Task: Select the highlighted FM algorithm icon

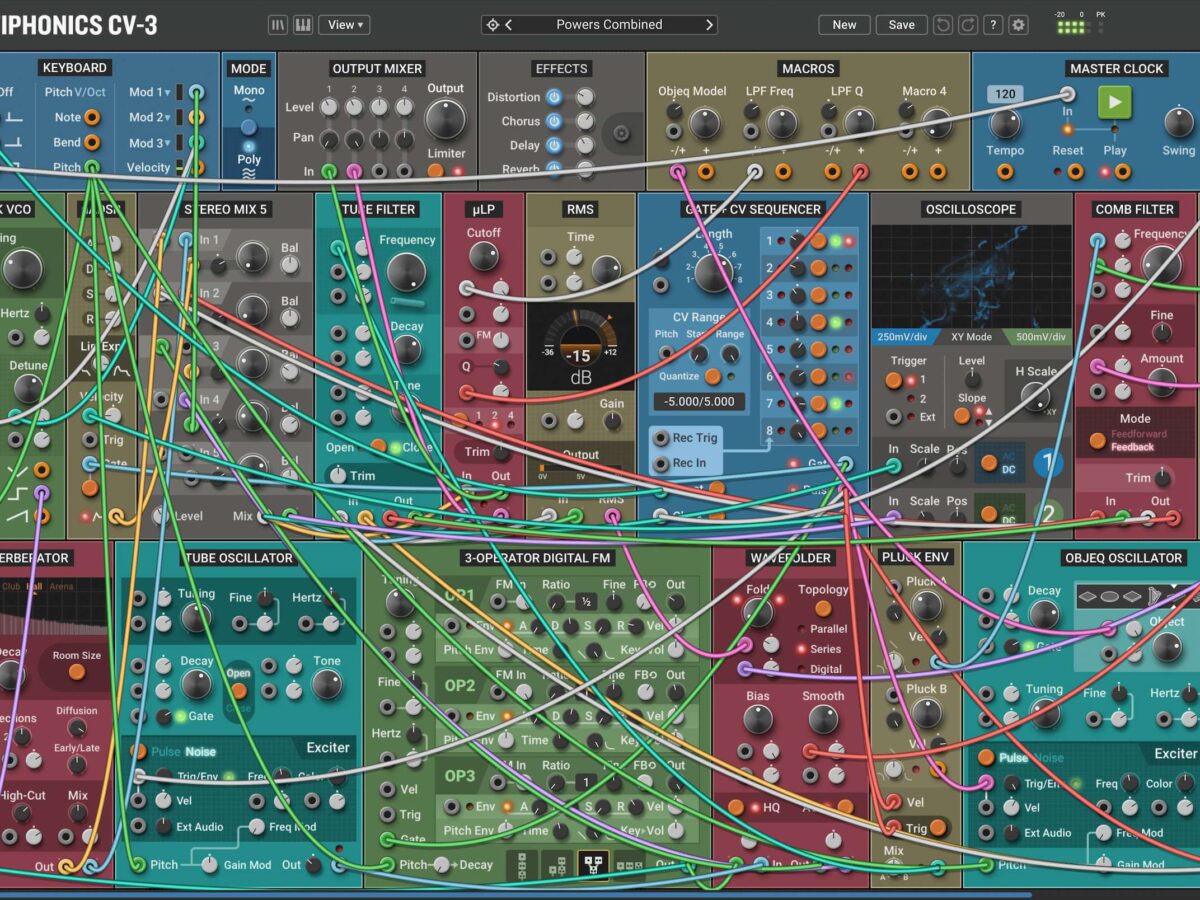Action: coord(592,862)
